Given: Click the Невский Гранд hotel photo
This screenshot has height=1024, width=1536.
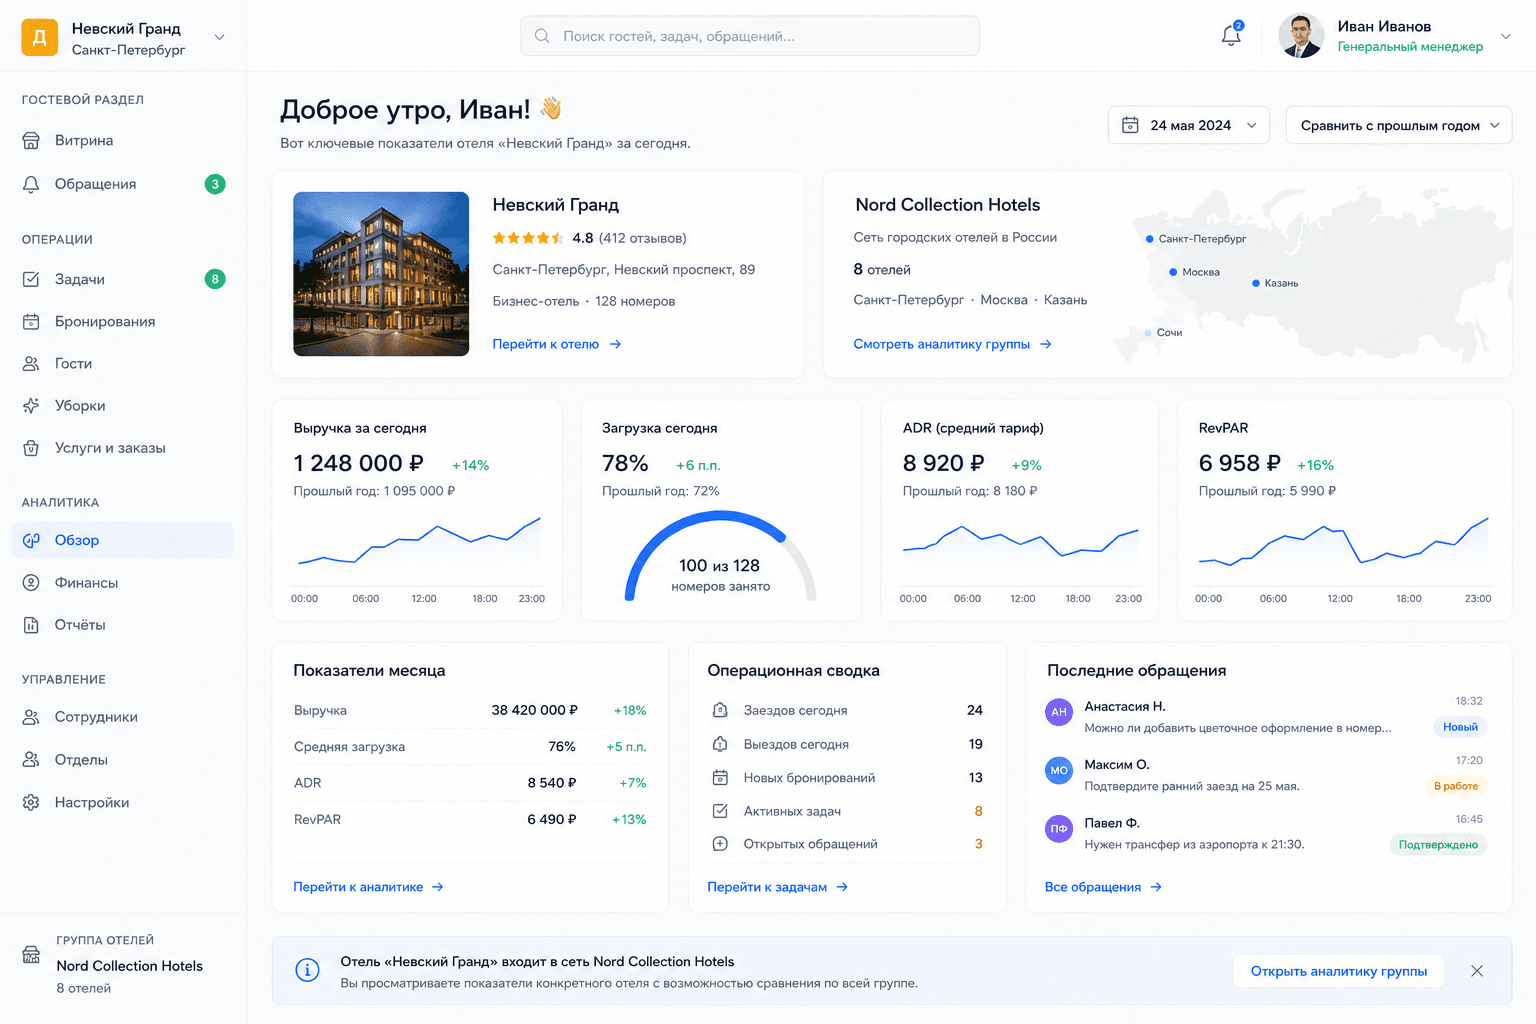Looking at the screenshot, I should [381, 274].
